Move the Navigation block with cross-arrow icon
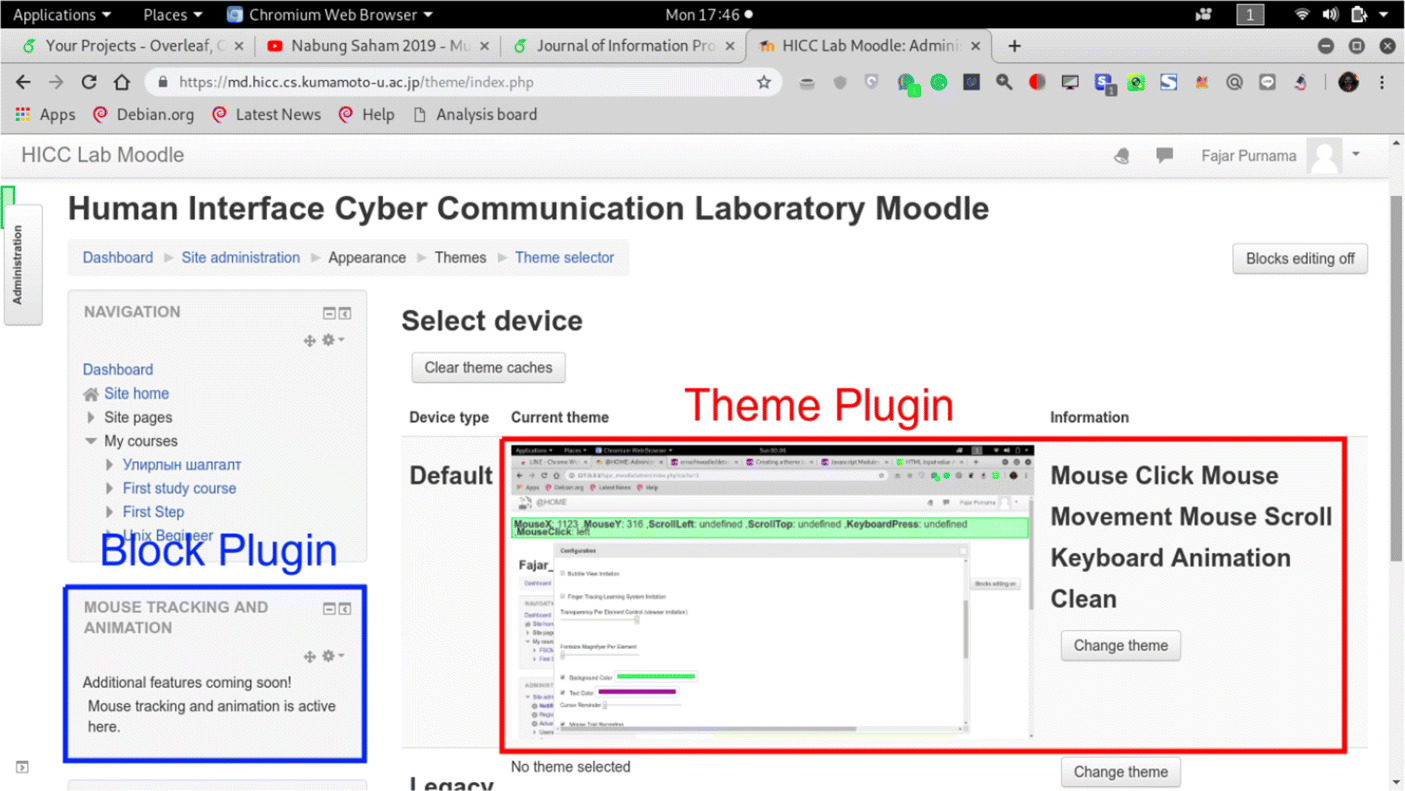This screenshot has width=1405, height=791. pos(310,341)
